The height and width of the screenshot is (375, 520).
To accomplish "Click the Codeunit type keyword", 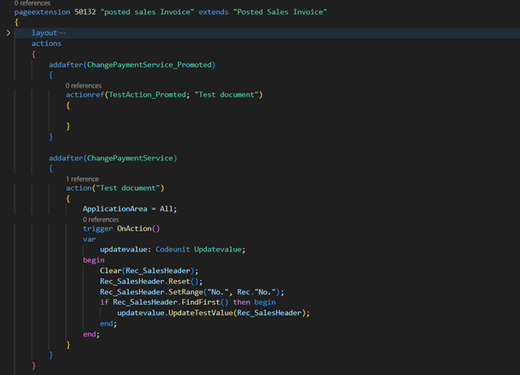I will tap(172, 249).
